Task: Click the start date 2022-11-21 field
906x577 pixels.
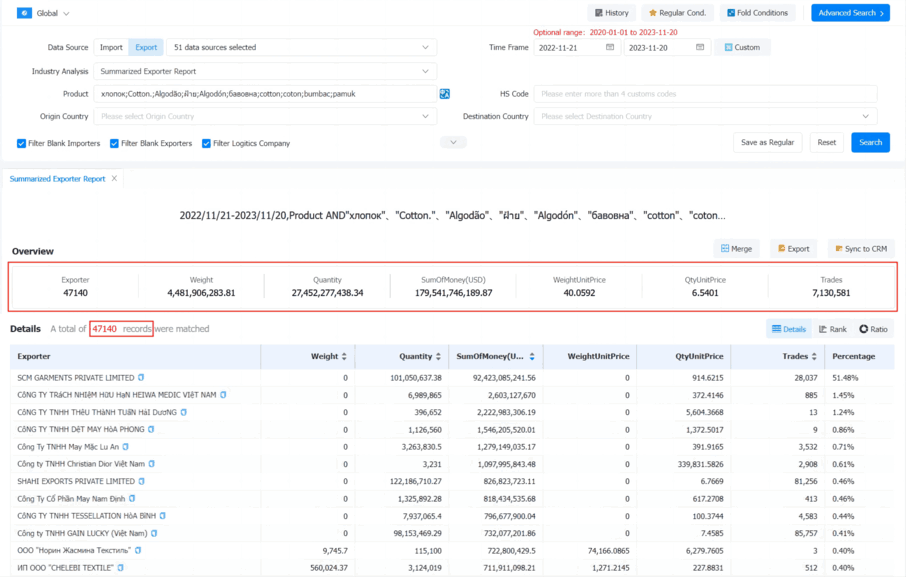Action: click(577, 47)
